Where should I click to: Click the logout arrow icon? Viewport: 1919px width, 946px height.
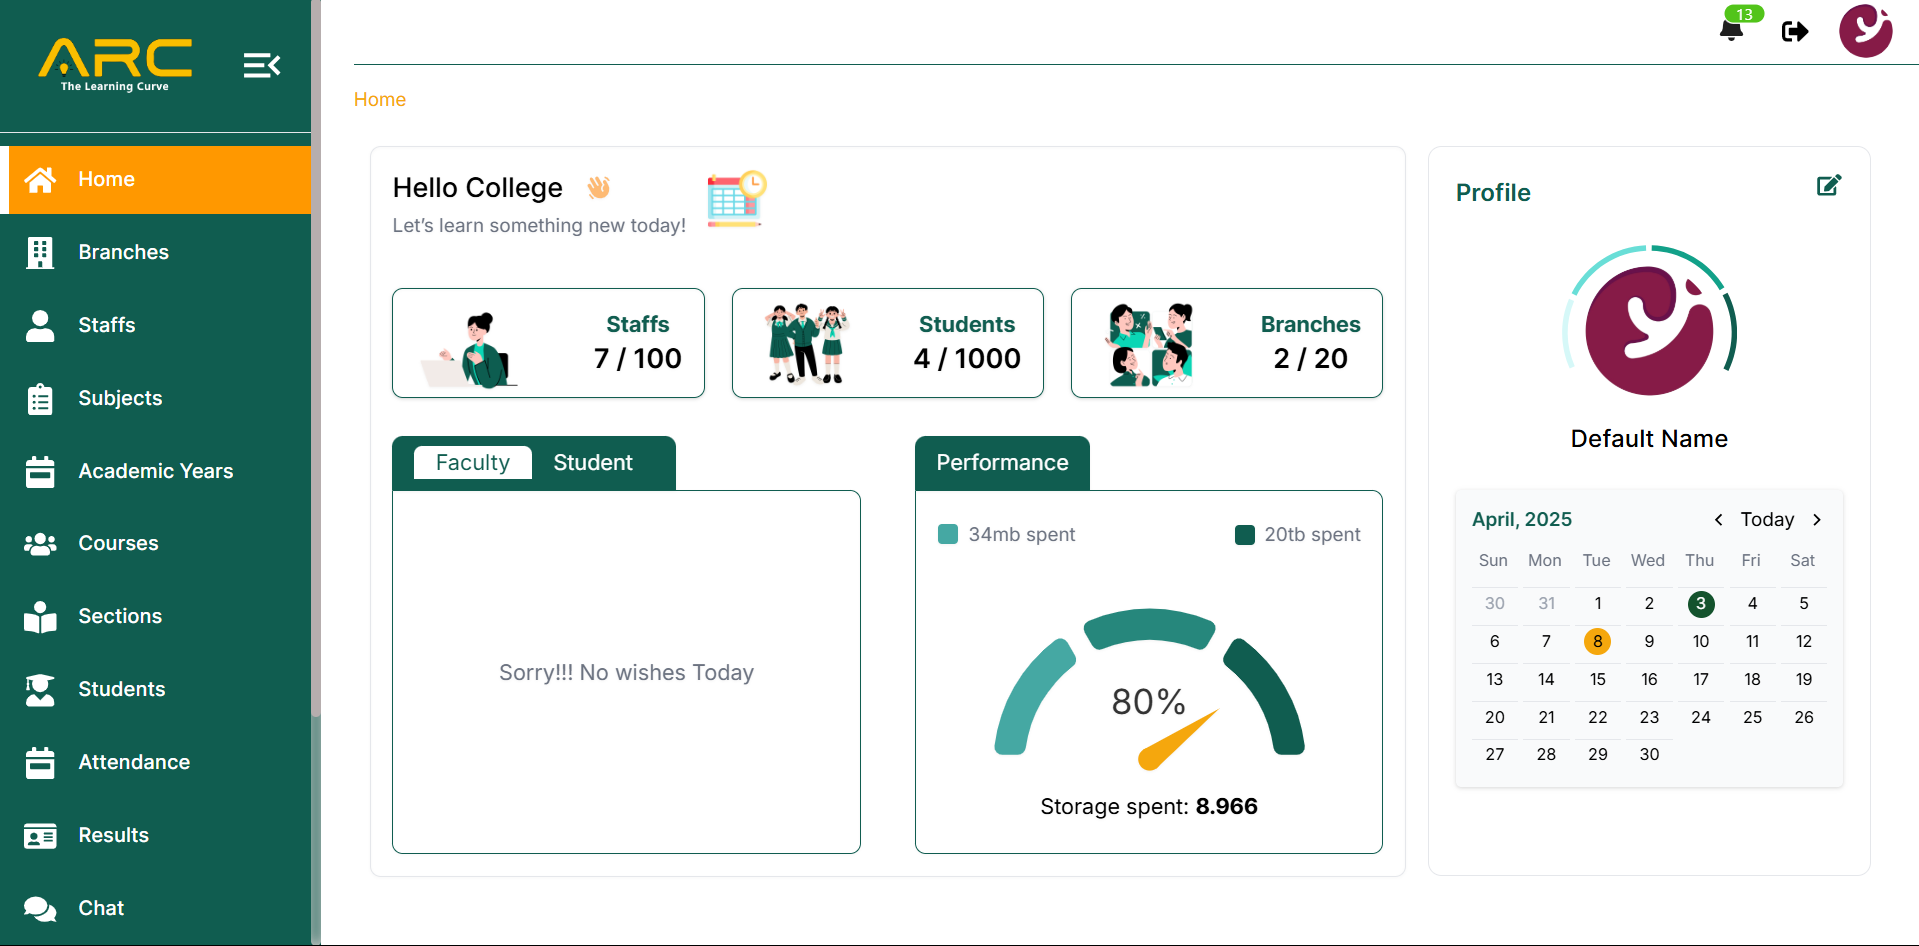click(1795, 32)
